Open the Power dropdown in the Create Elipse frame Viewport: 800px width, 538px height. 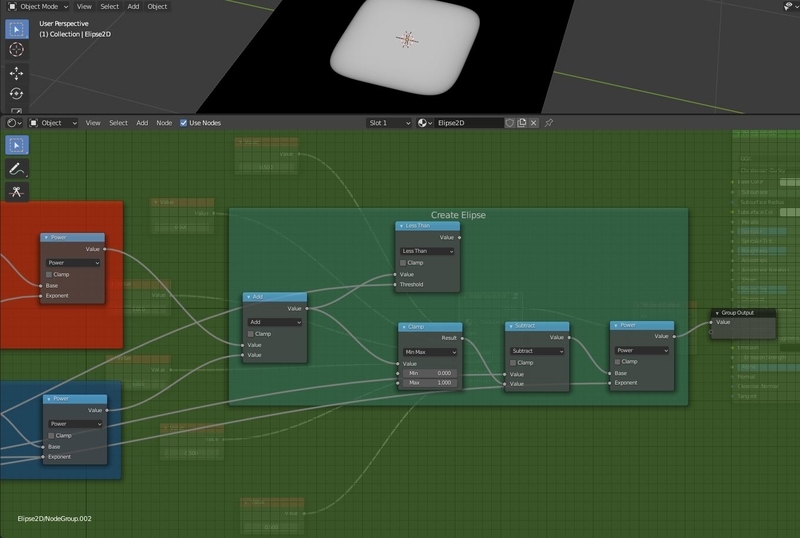pyautogui.click(x=642, y=350)
